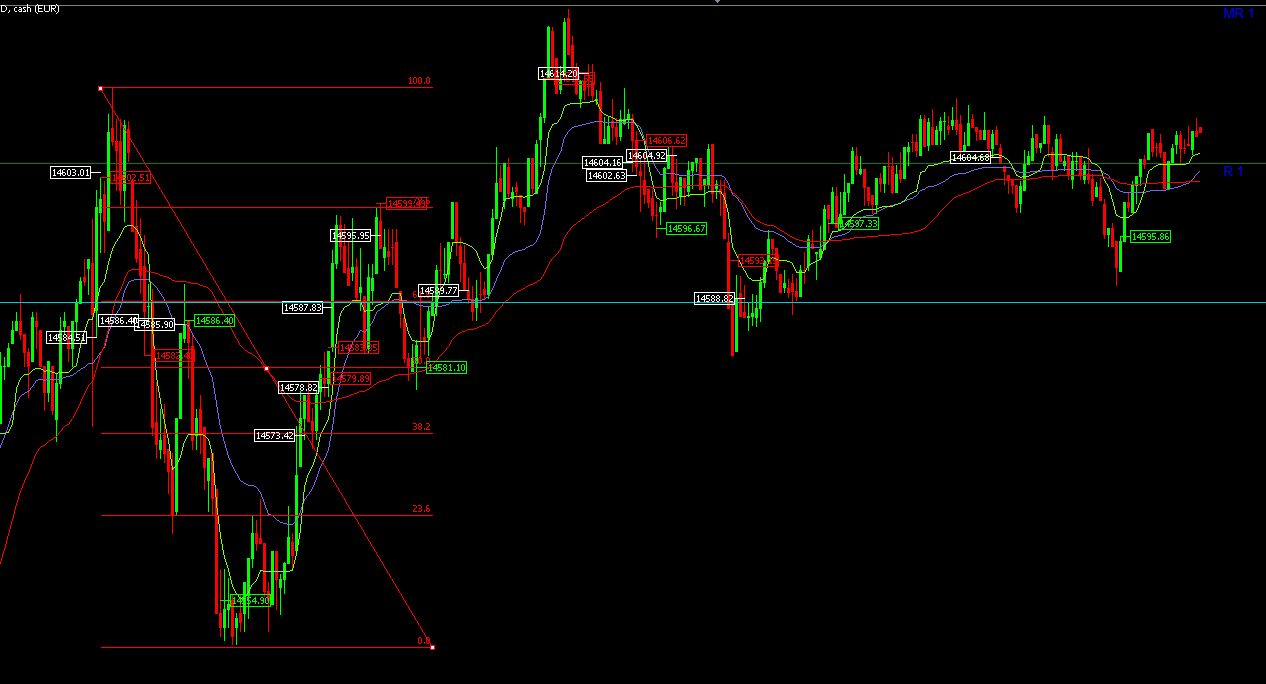Select the 14604.68 price label

point(970,158)
